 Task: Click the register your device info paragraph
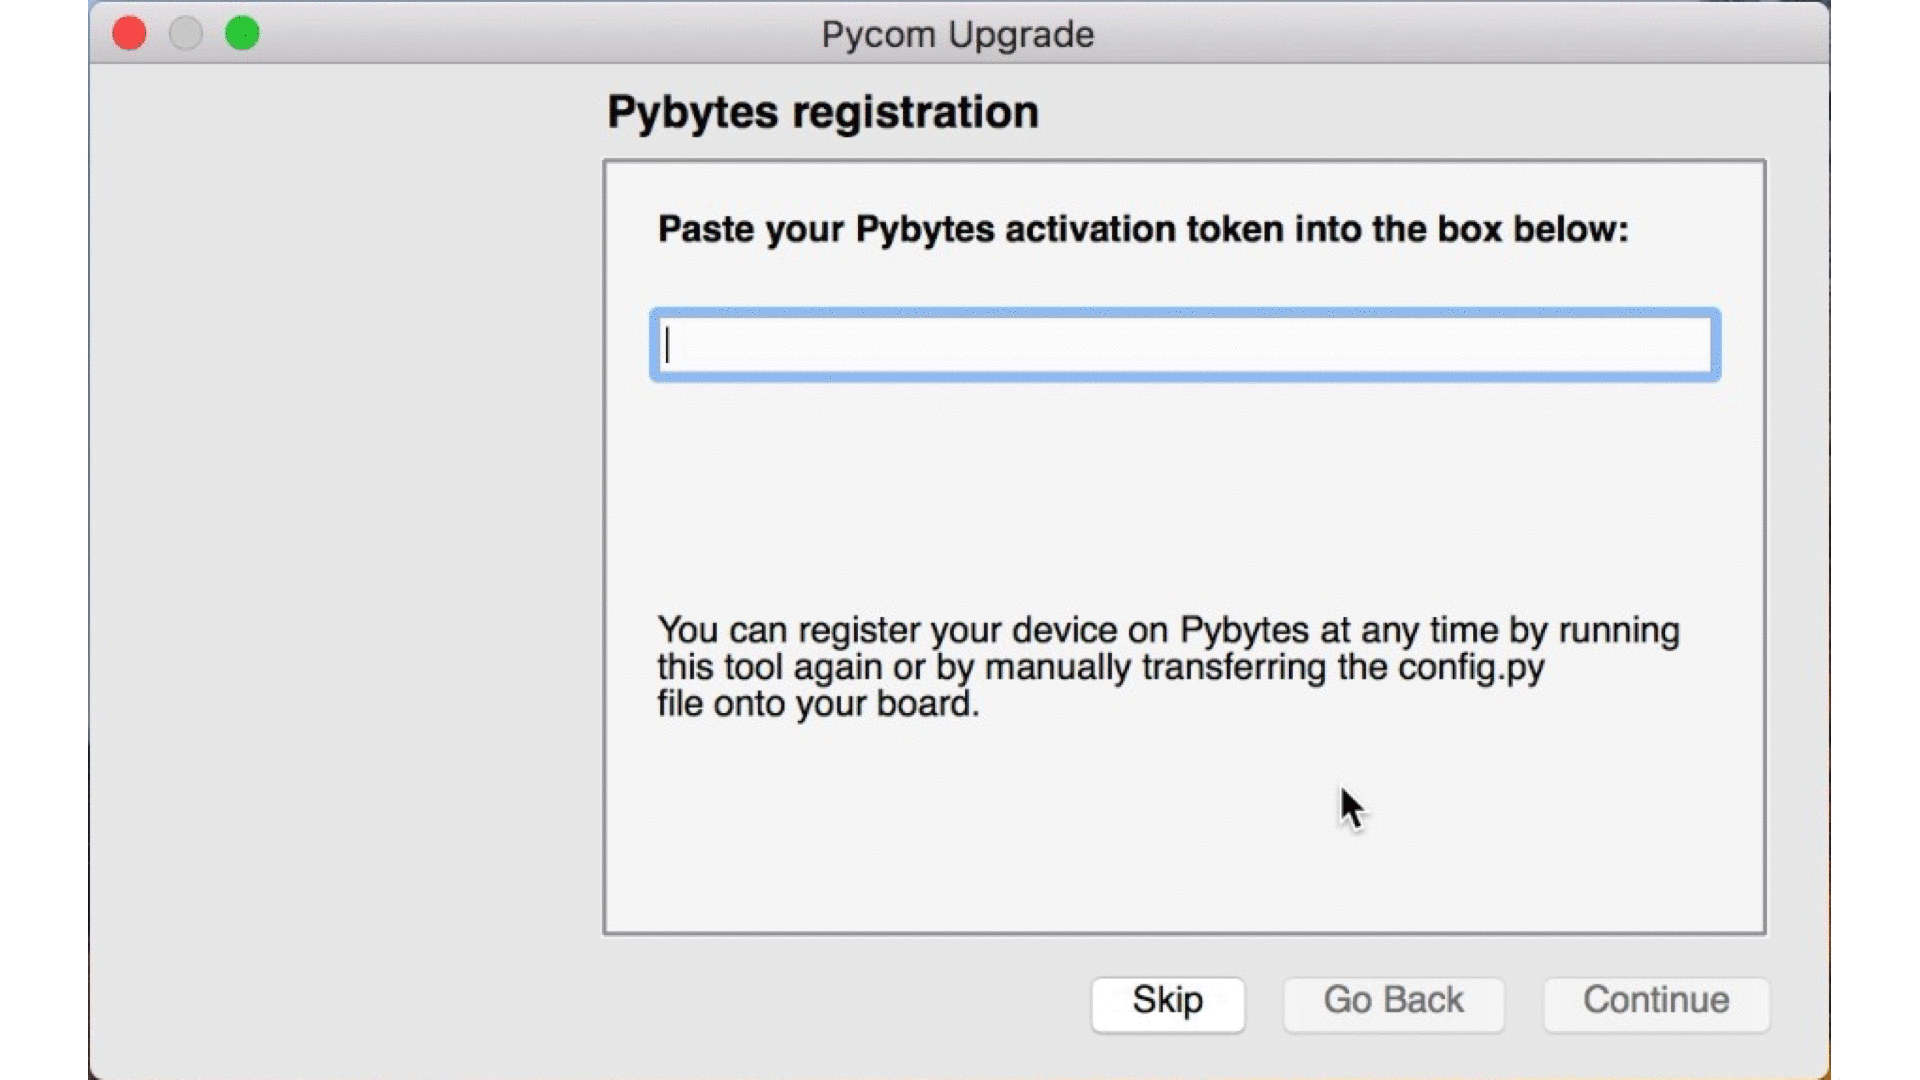click(1168, 667)
